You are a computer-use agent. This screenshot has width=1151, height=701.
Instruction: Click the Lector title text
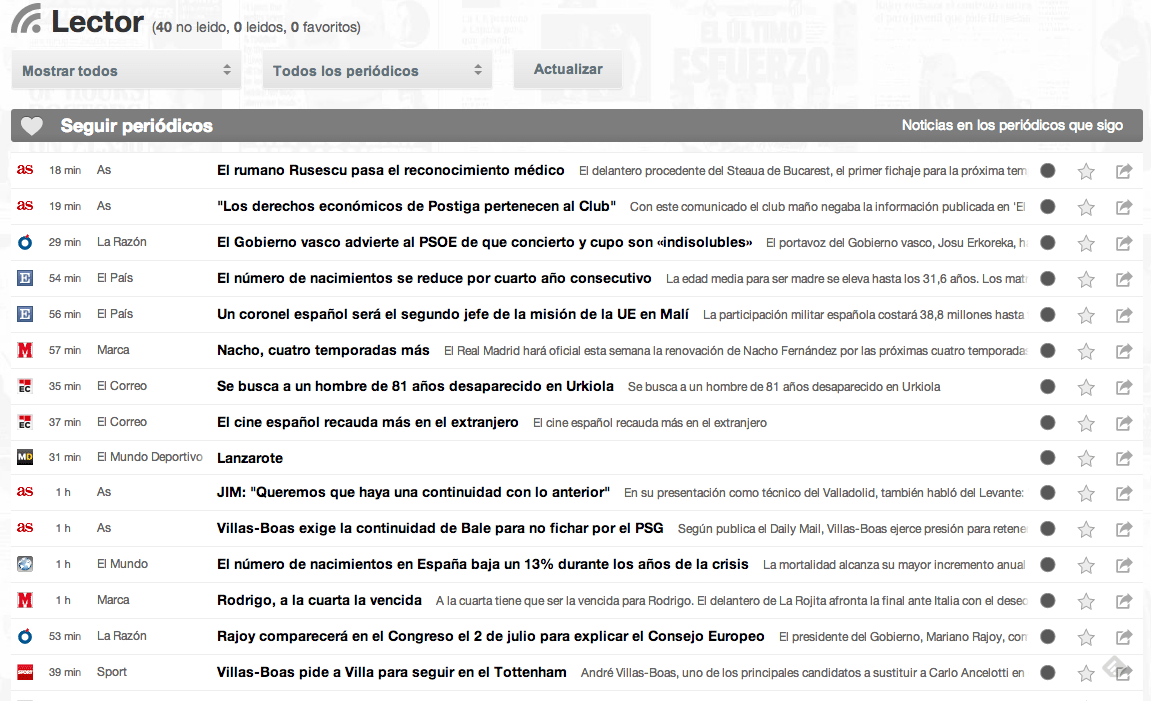pos(97,21)
